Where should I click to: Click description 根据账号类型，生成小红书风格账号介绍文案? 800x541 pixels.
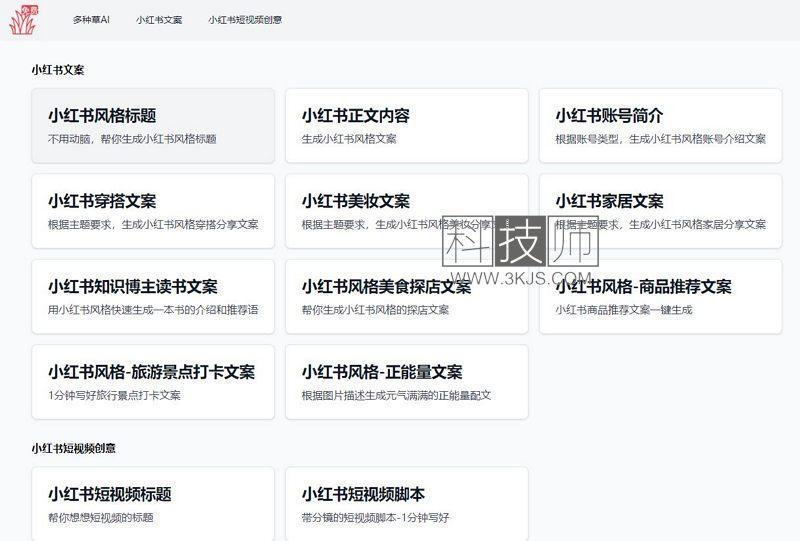pos(660,139)
